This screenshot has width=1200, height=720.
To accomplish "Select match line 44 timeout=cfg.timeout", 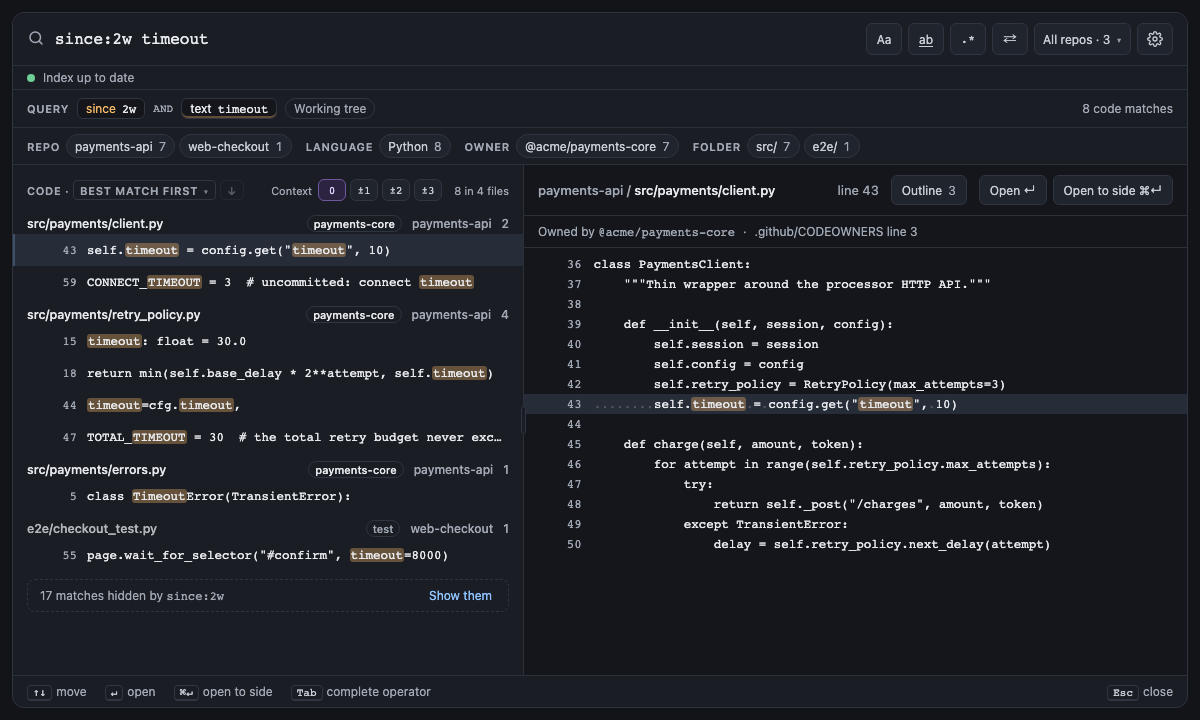I will click(x=268, y=406).
